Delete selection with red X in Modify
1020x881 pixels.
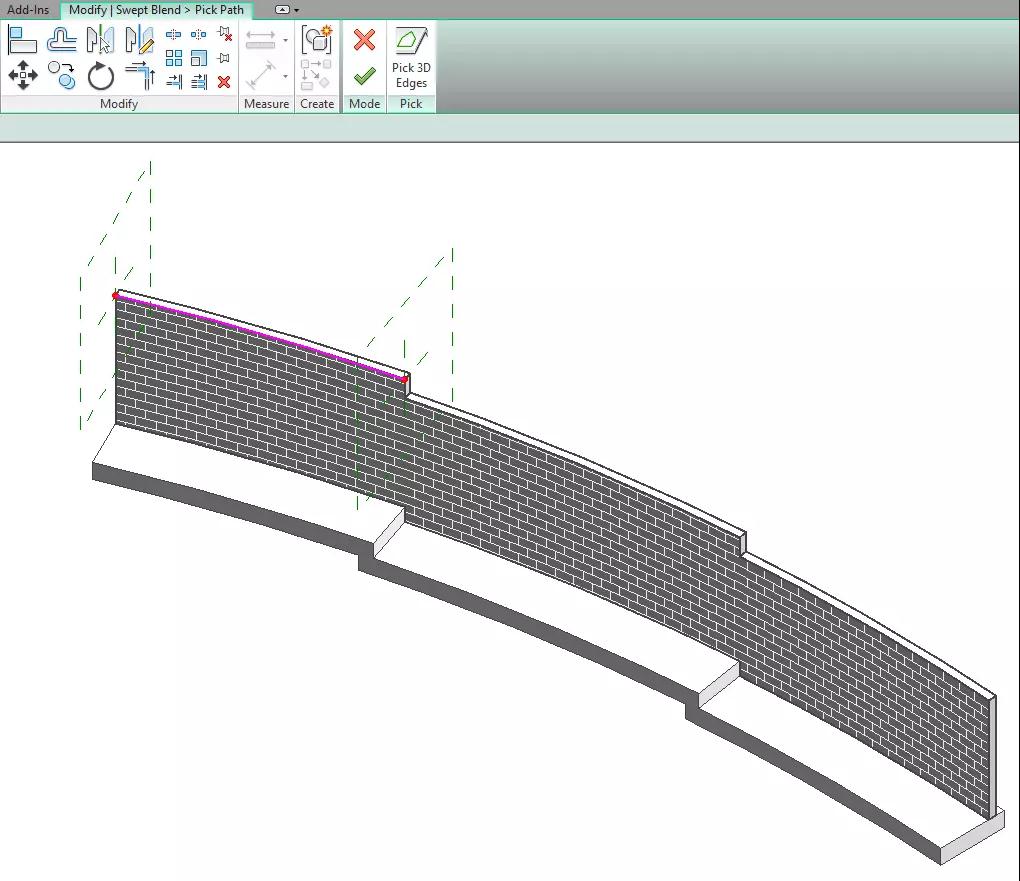(x=224, y=82)
